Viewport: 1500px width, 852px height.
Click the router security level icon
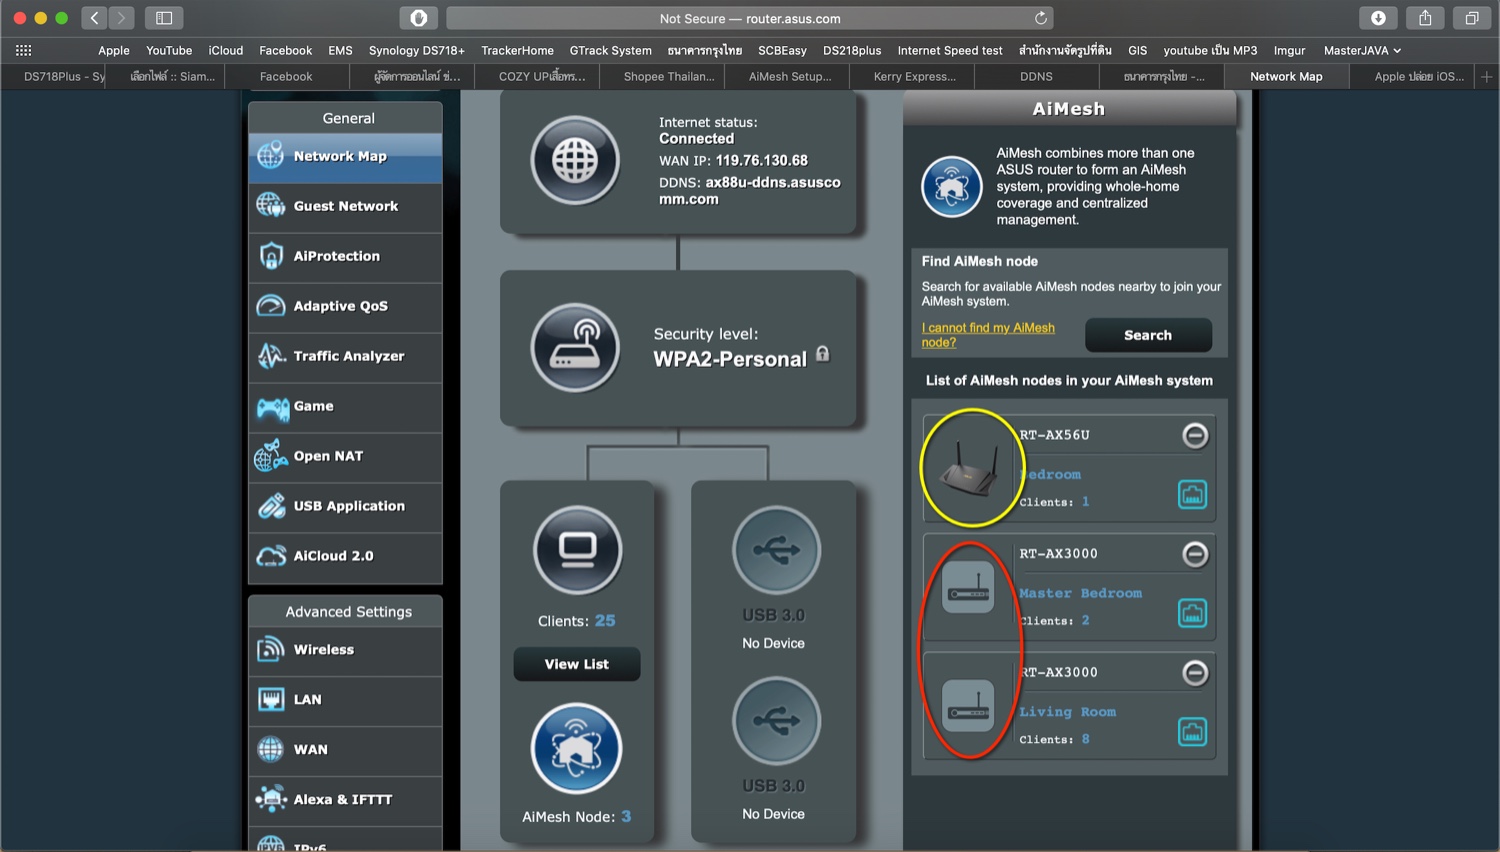(575, 348)
